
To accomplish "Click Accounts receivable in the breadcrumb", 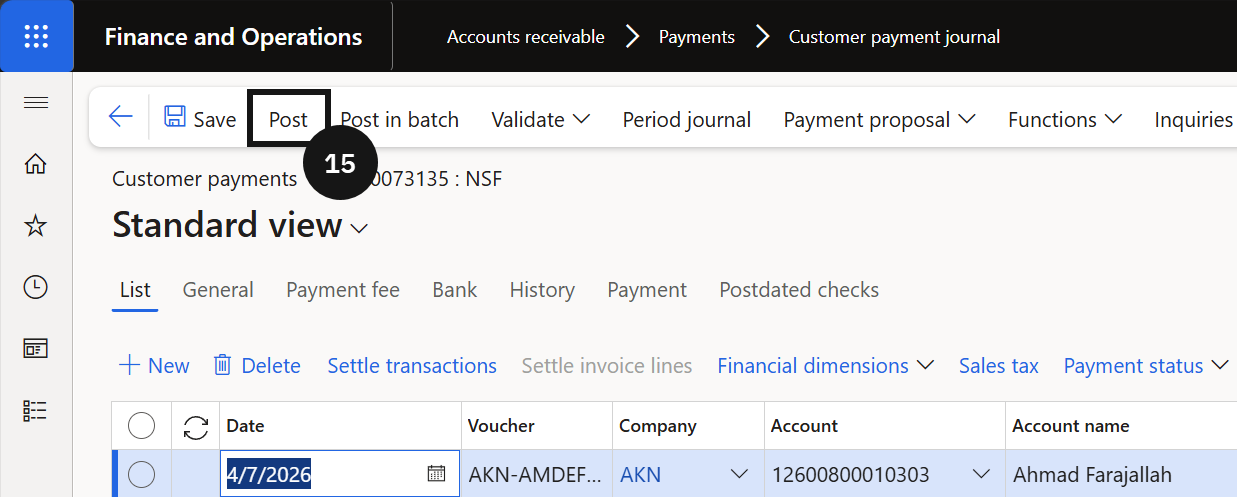I will click(526, 37).
